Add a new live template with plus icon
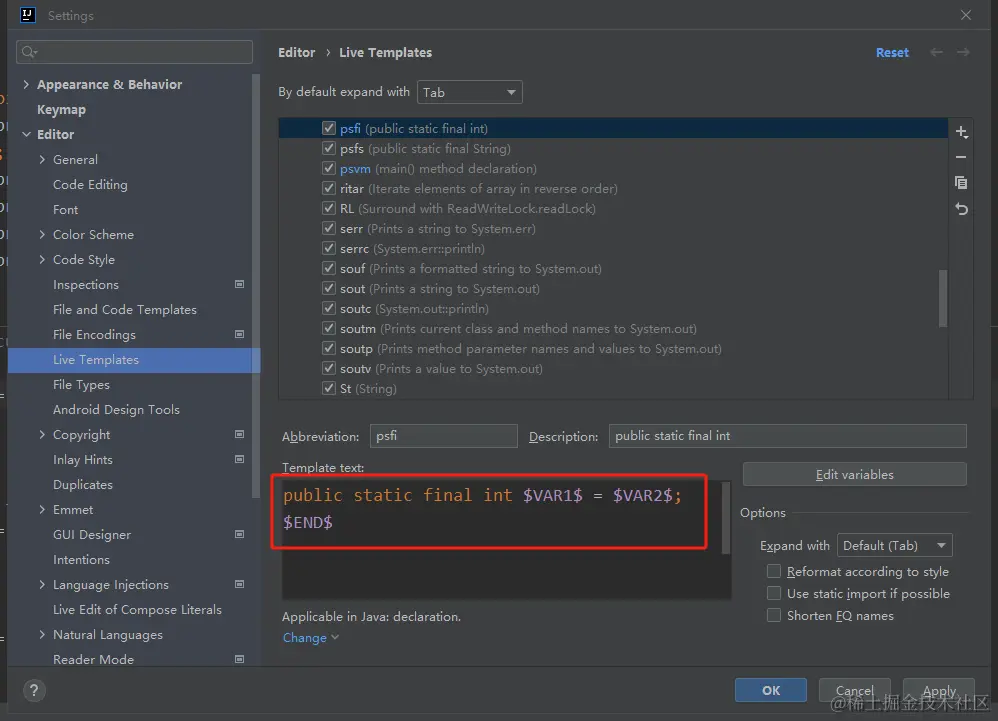The image size is (998, 721). (961, 132)
